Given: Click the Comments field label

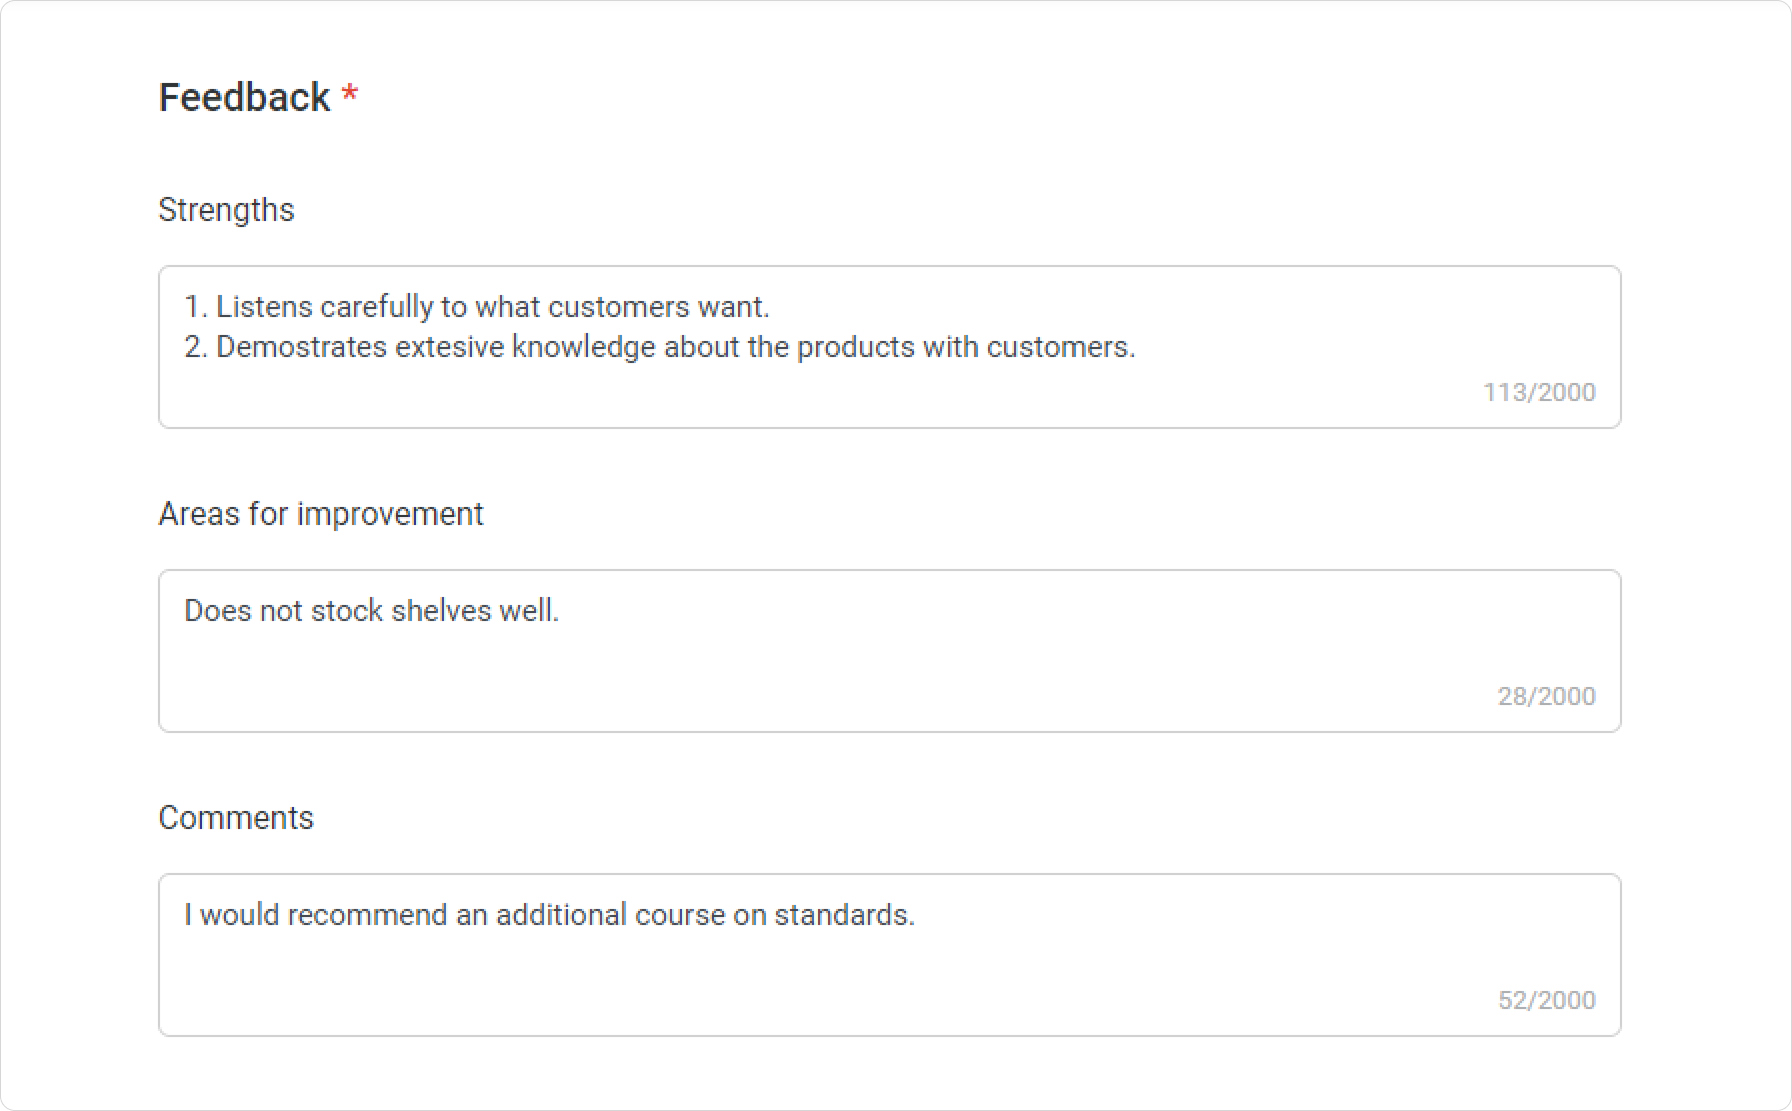Looking at the screenshot, I should pyautogui.click(x=236, y=818).
